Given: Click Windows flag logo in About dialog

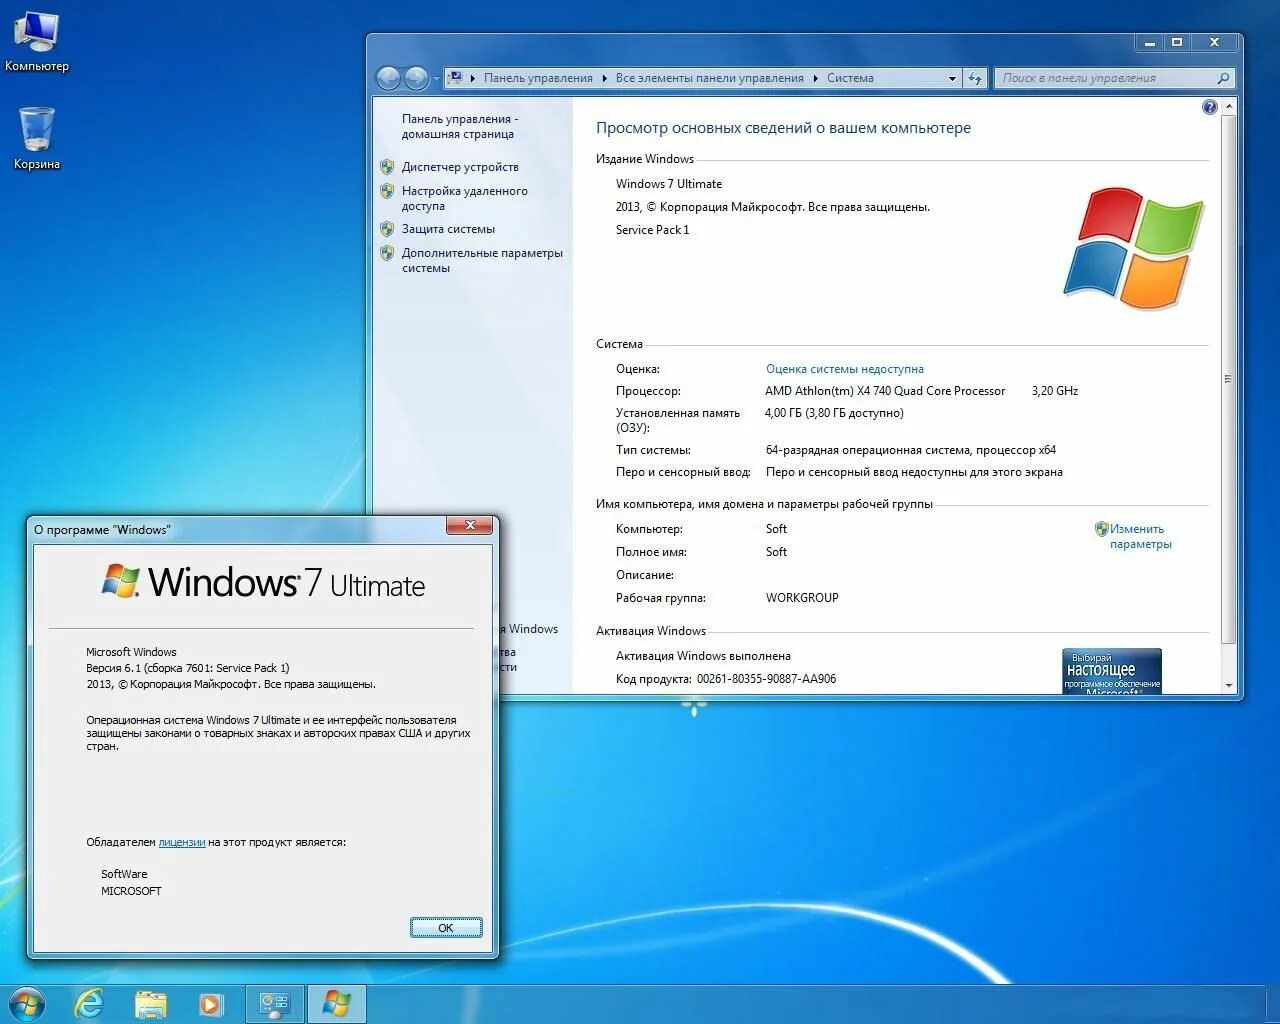Looking at the screenshot, I should click(121, 580).
